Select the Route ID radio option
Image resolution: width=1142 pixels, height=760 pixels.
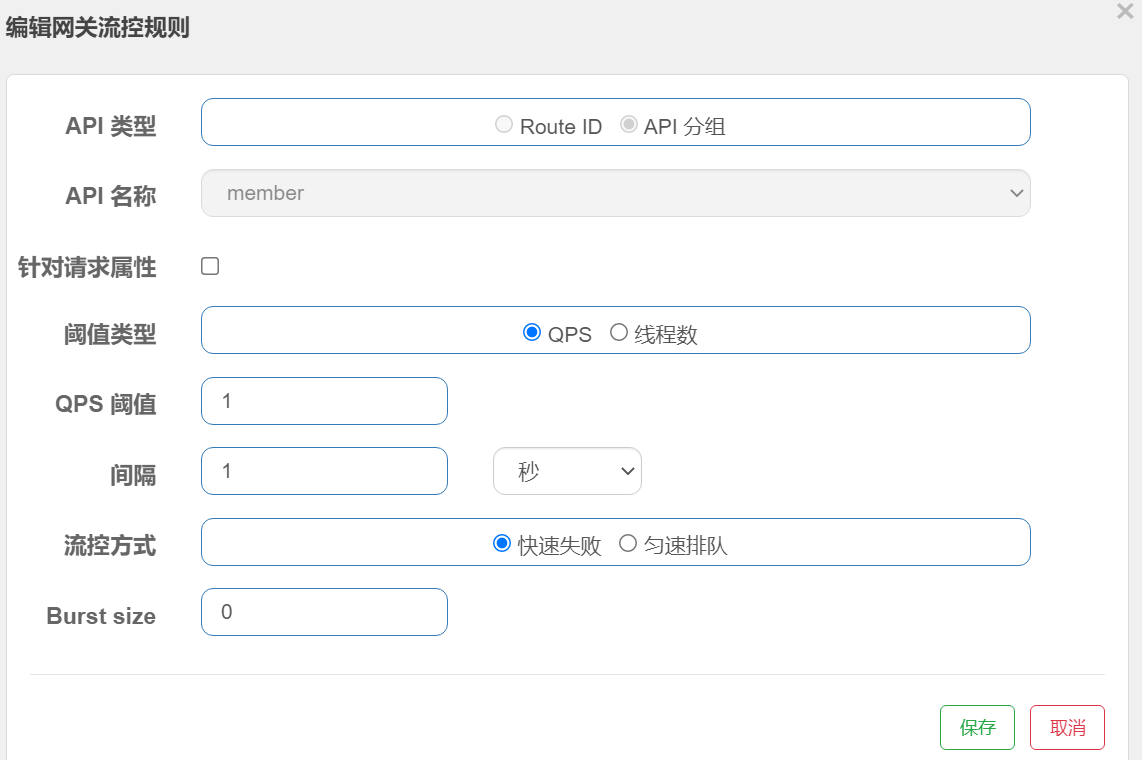[504, 125]
